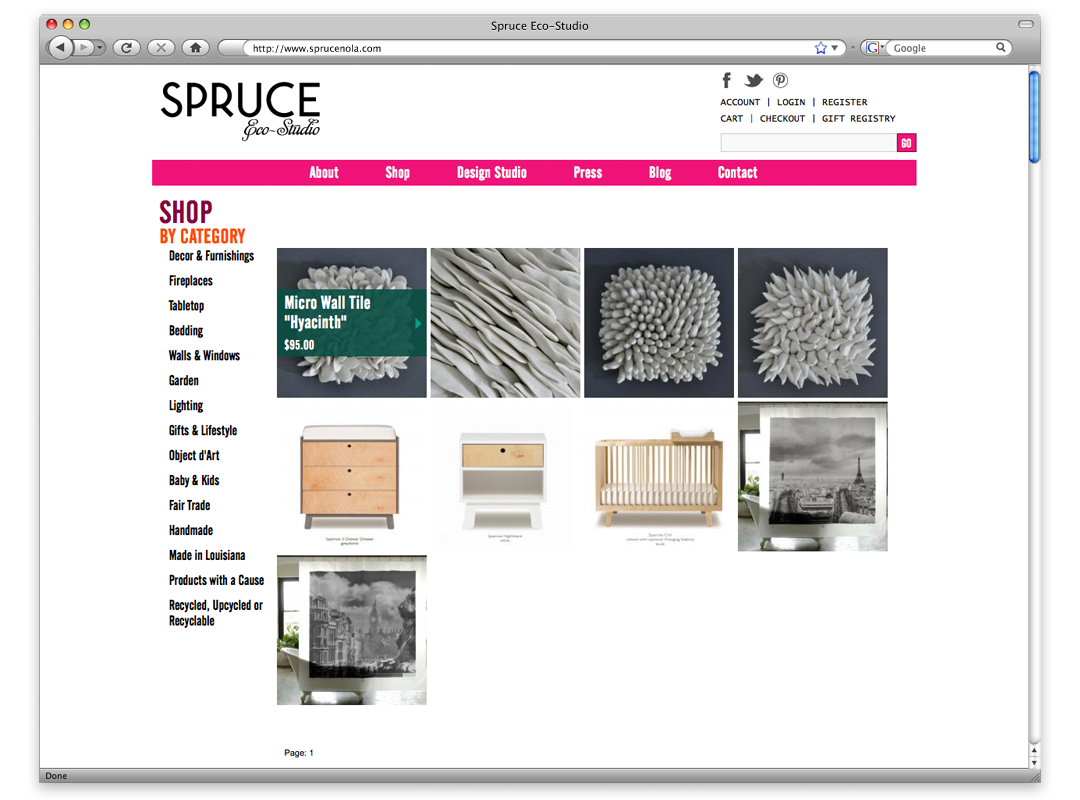This screenshot has height=800, width=1080.
Task: Browse the Fair Trade category link
Action: (189, 505)
